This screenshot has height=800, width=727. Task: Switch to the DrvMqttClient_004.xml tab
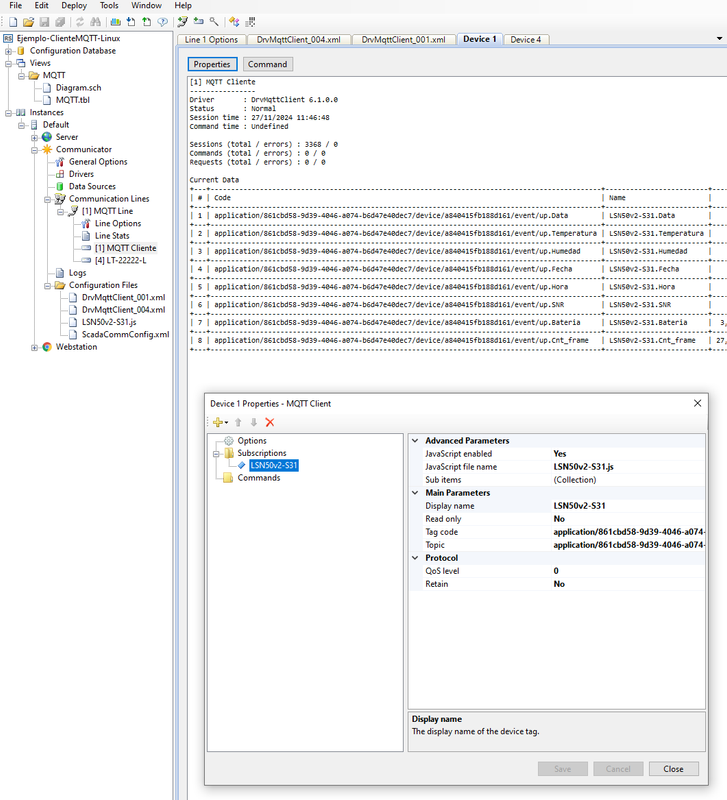[x=298, y=39]
